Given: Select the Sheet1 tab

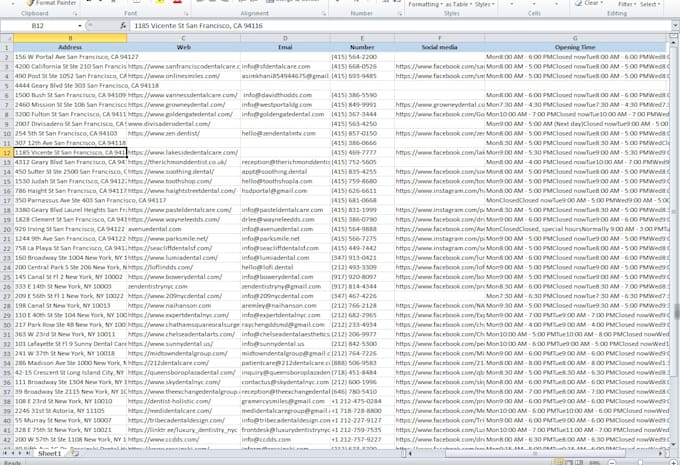Looking at the screenshot, I should click(49, 453).
